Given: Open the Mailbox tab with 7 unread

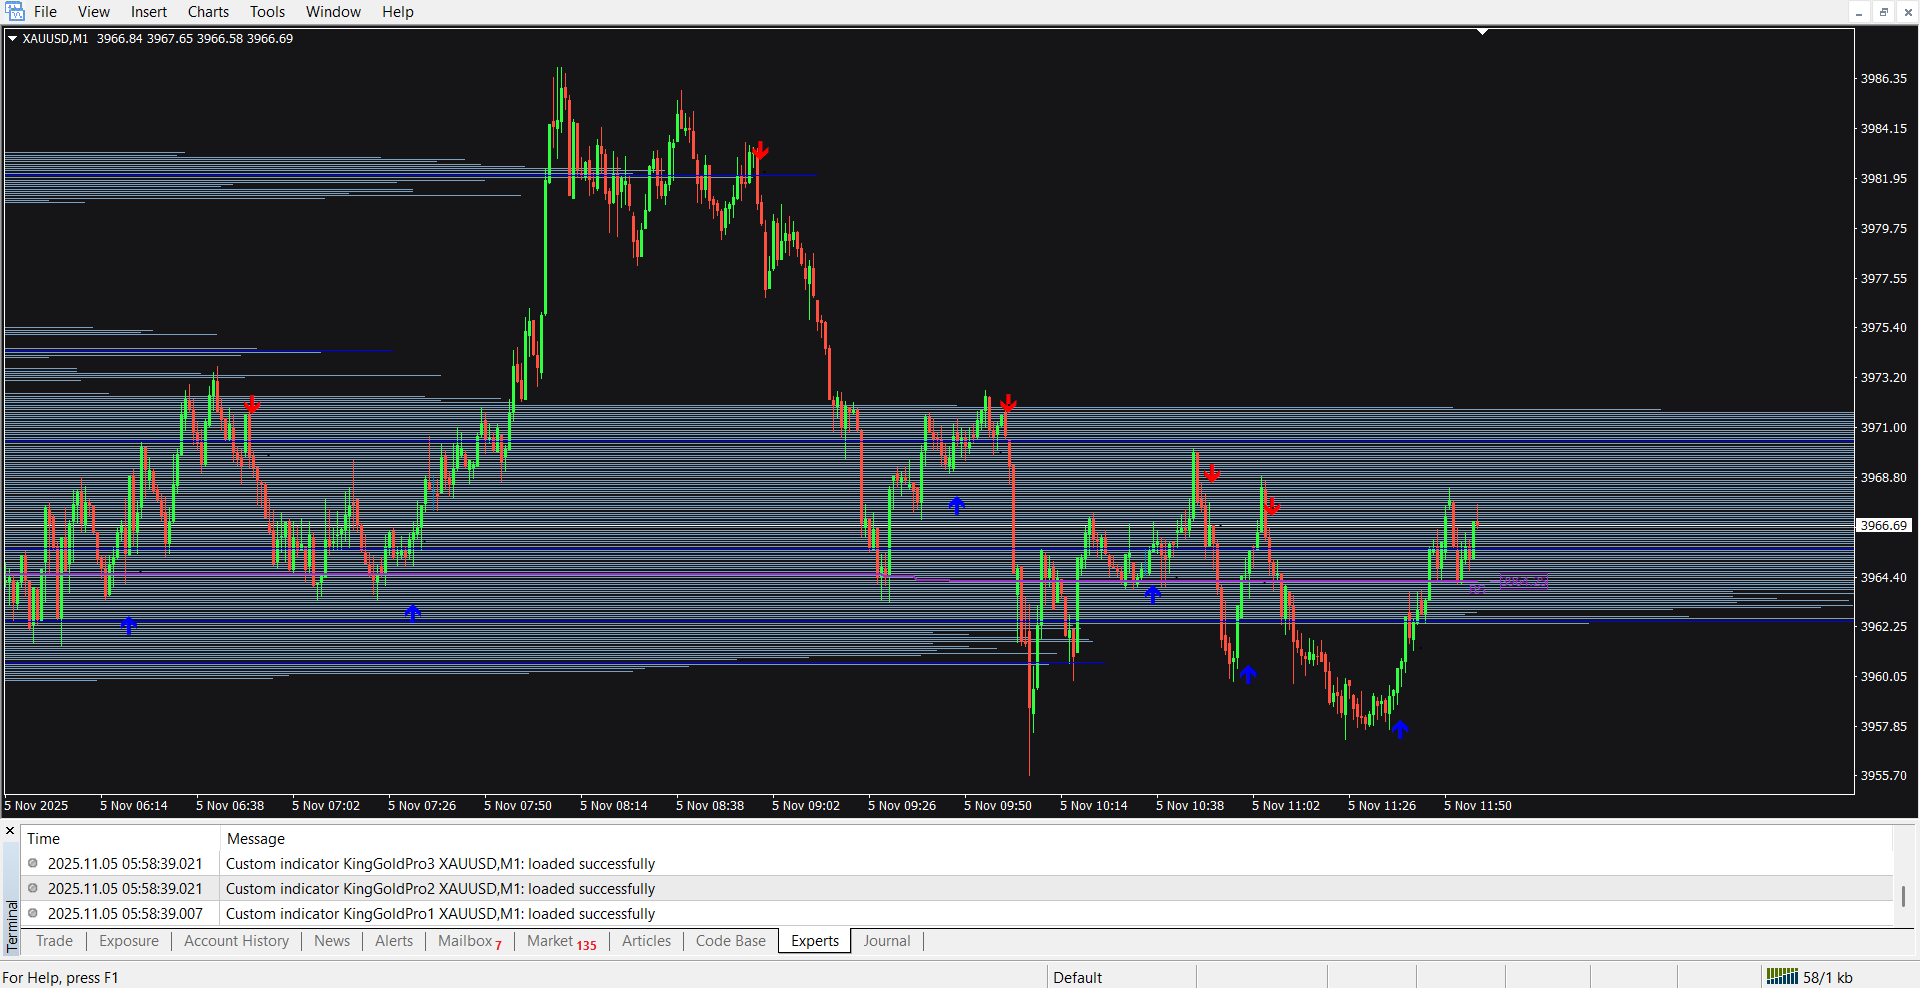Looking at the screenshot, I should coord(468,941).
